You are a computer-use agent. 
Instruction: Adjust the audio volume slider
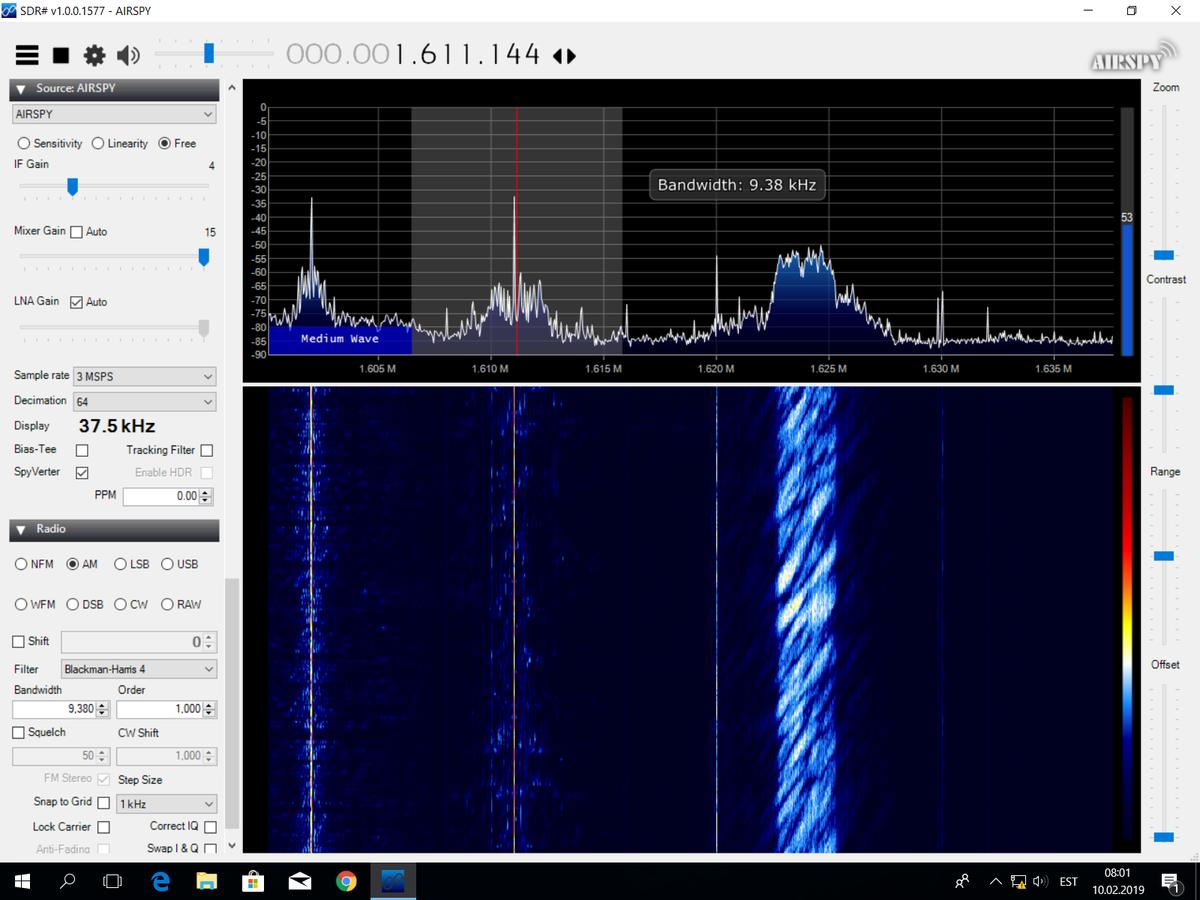pos(209,52)
